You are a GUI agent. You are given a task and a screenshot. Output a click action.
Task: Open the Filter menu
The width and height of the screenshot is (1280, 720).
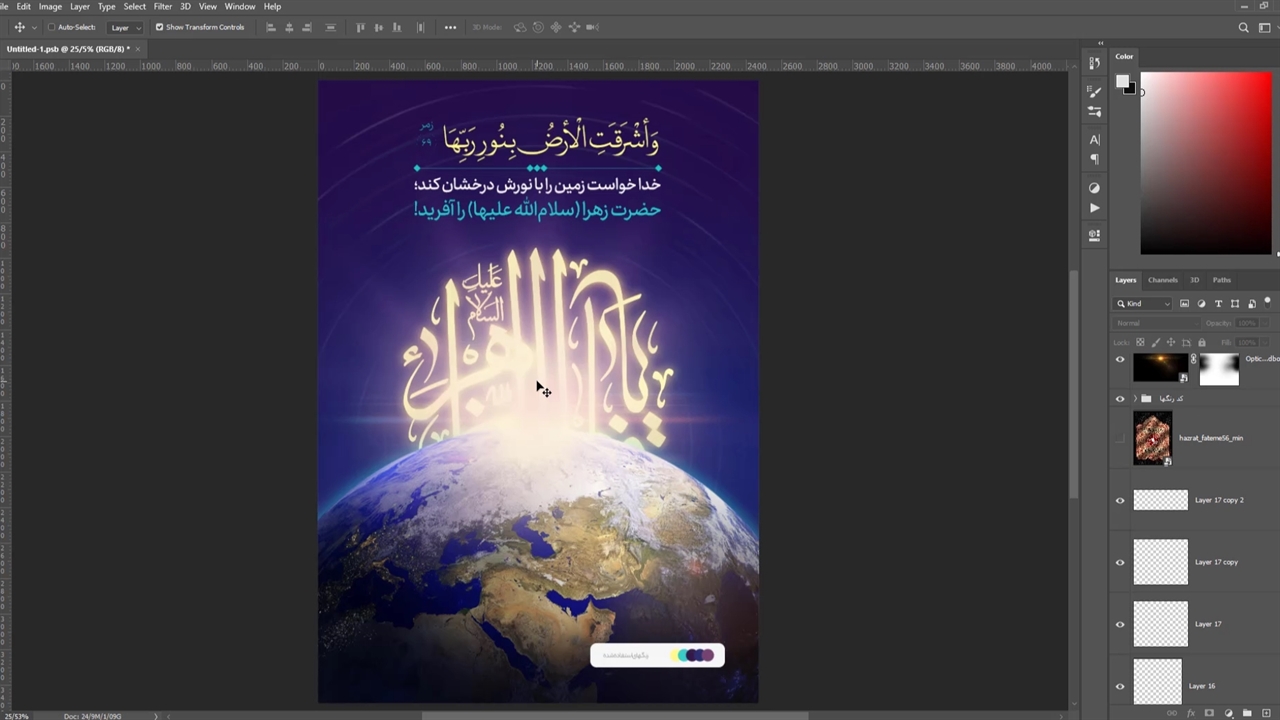162,7
